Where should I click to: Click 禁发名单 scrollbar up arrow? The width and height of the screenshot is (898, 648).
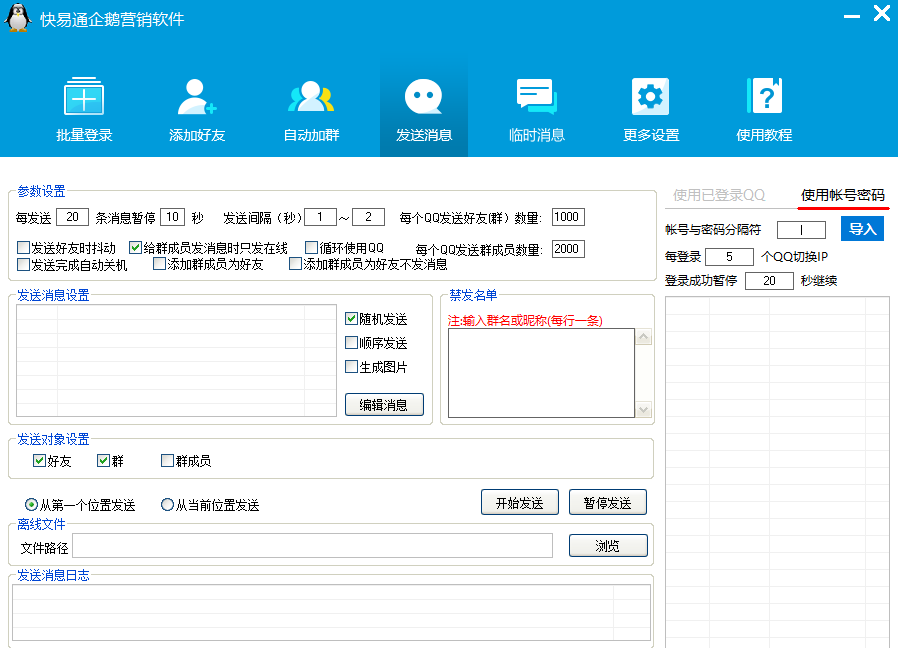(644, 337)
